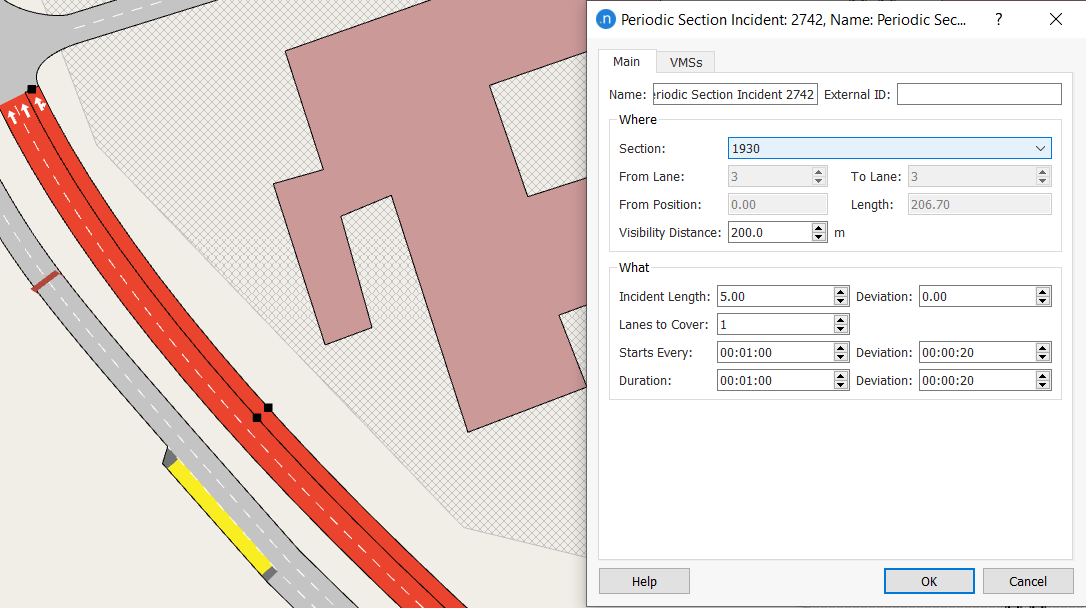This screenshot has height=608, width=1086.
Task: Decrease the Duration time value
Action: (841, 385)
